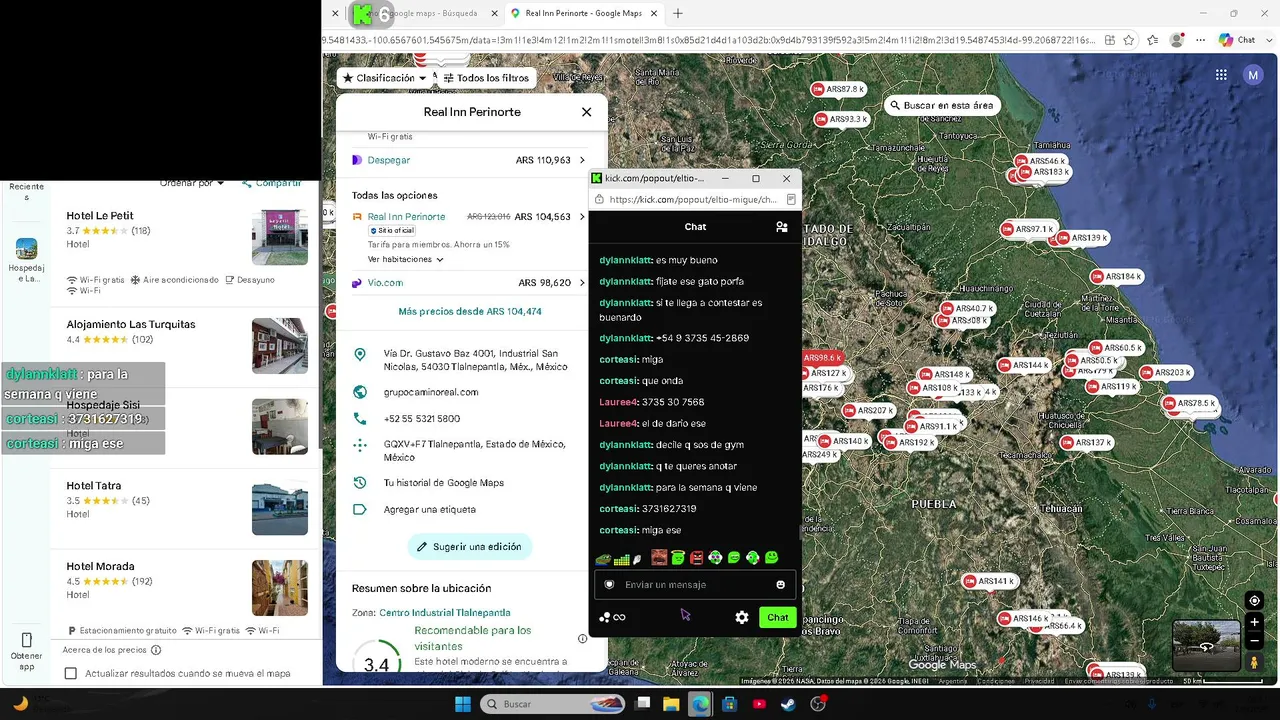Open File Explorer from the taskbar
This screenshot has width=1280, height=720.
[671, 704]
